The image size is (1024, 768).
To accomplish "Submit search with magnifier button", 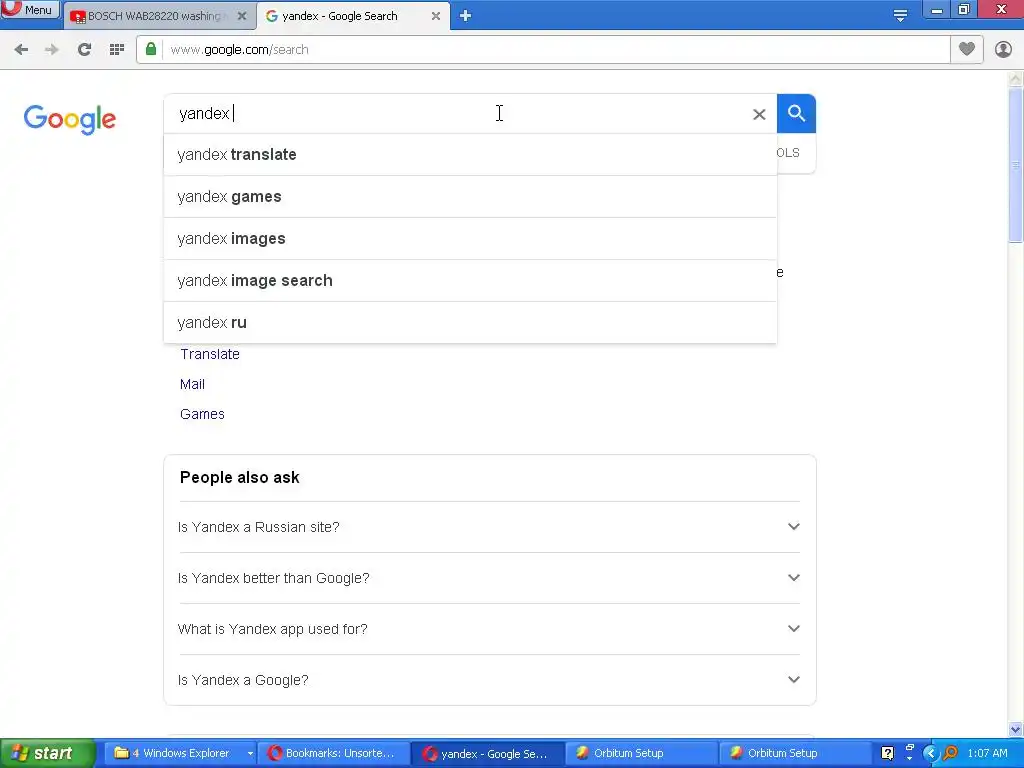I will [x=796, y=114].
